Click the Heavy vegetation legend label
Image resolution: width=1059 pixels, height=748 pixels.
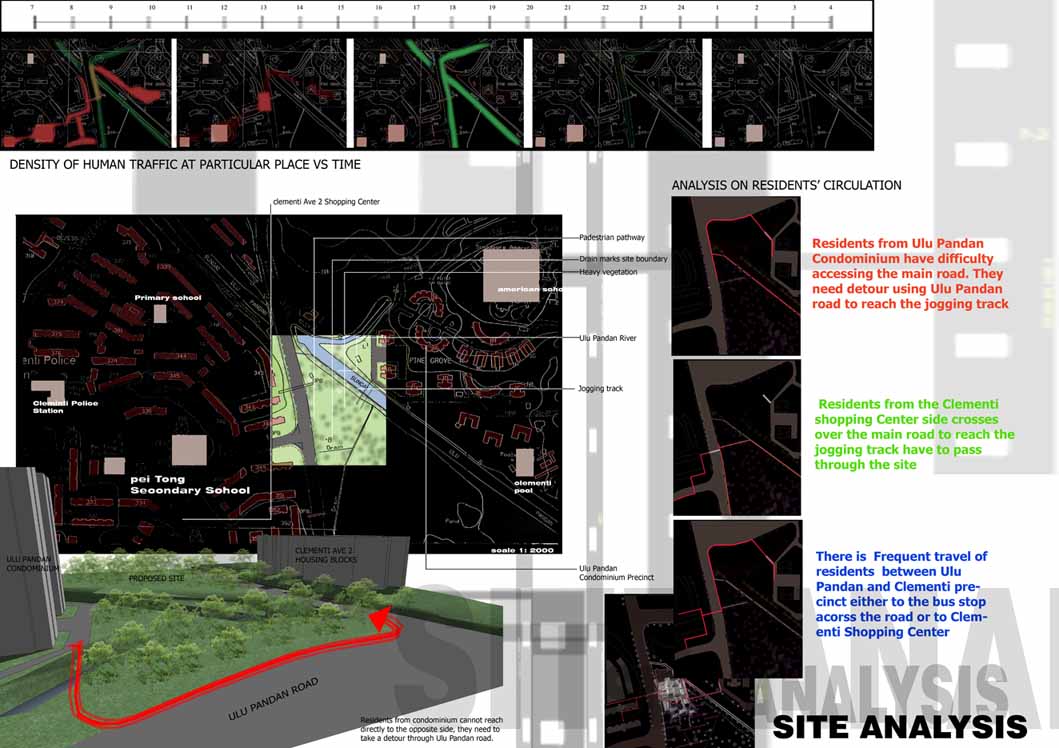click(608, 272)
